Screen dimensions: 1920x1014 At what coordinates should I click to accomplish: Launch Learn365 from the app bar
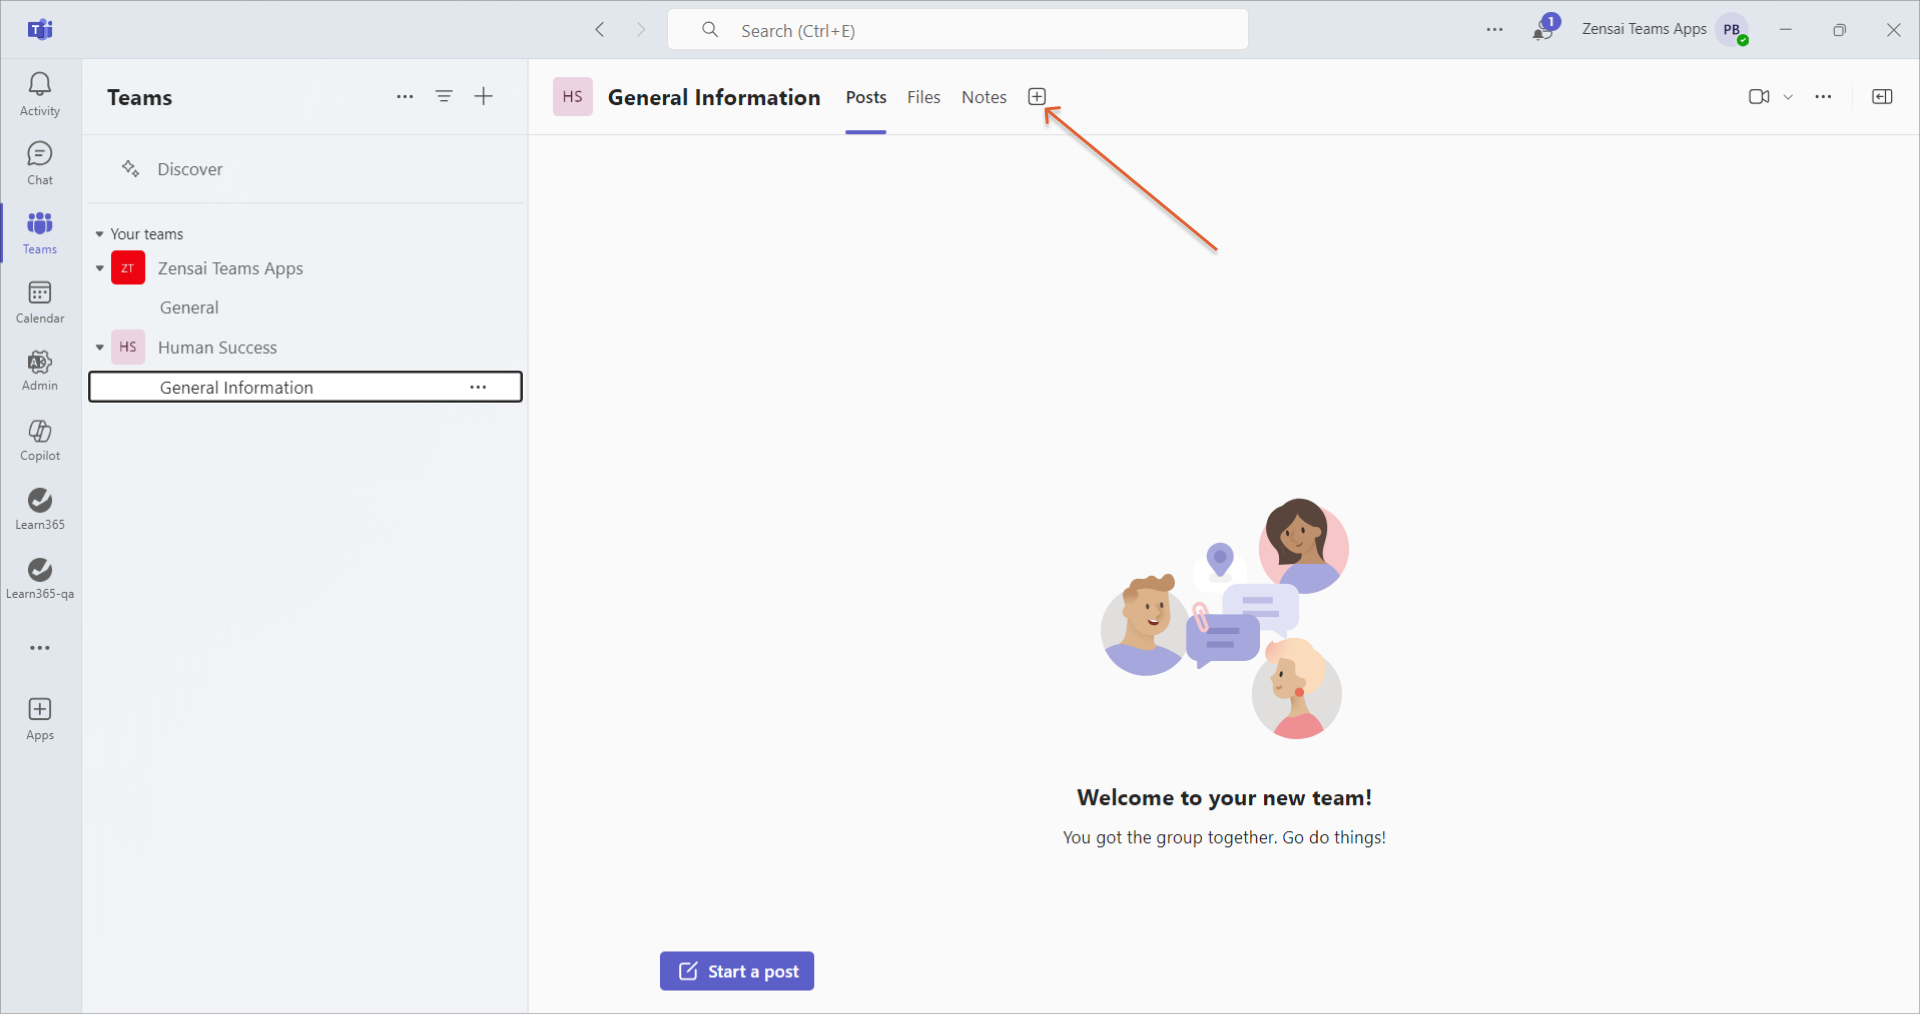(x=40, y=509)
